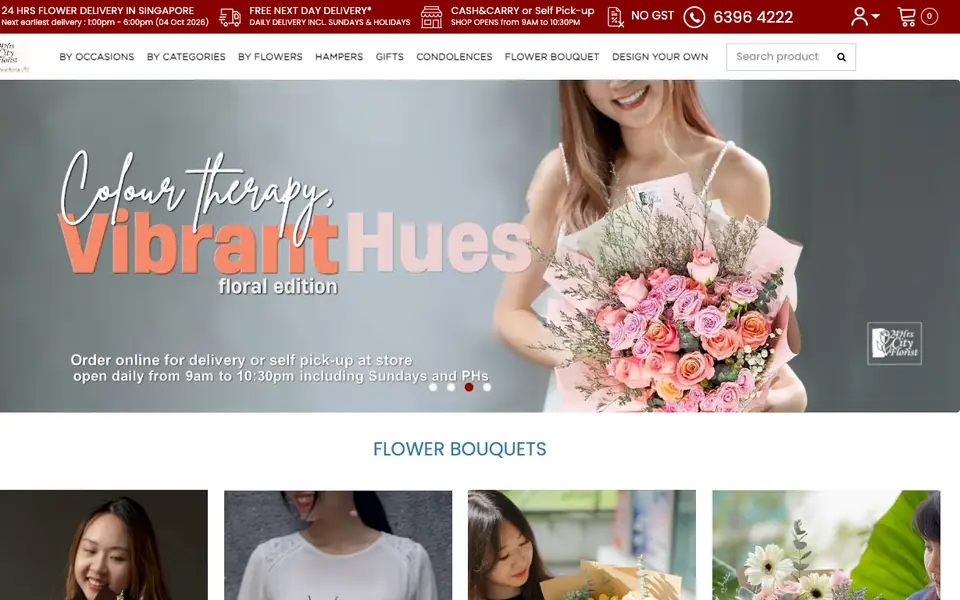Open fourth bouquet thumbnail with white gerberas
Image resolution: width=960 pixels, height=600 pixels.
826,545
